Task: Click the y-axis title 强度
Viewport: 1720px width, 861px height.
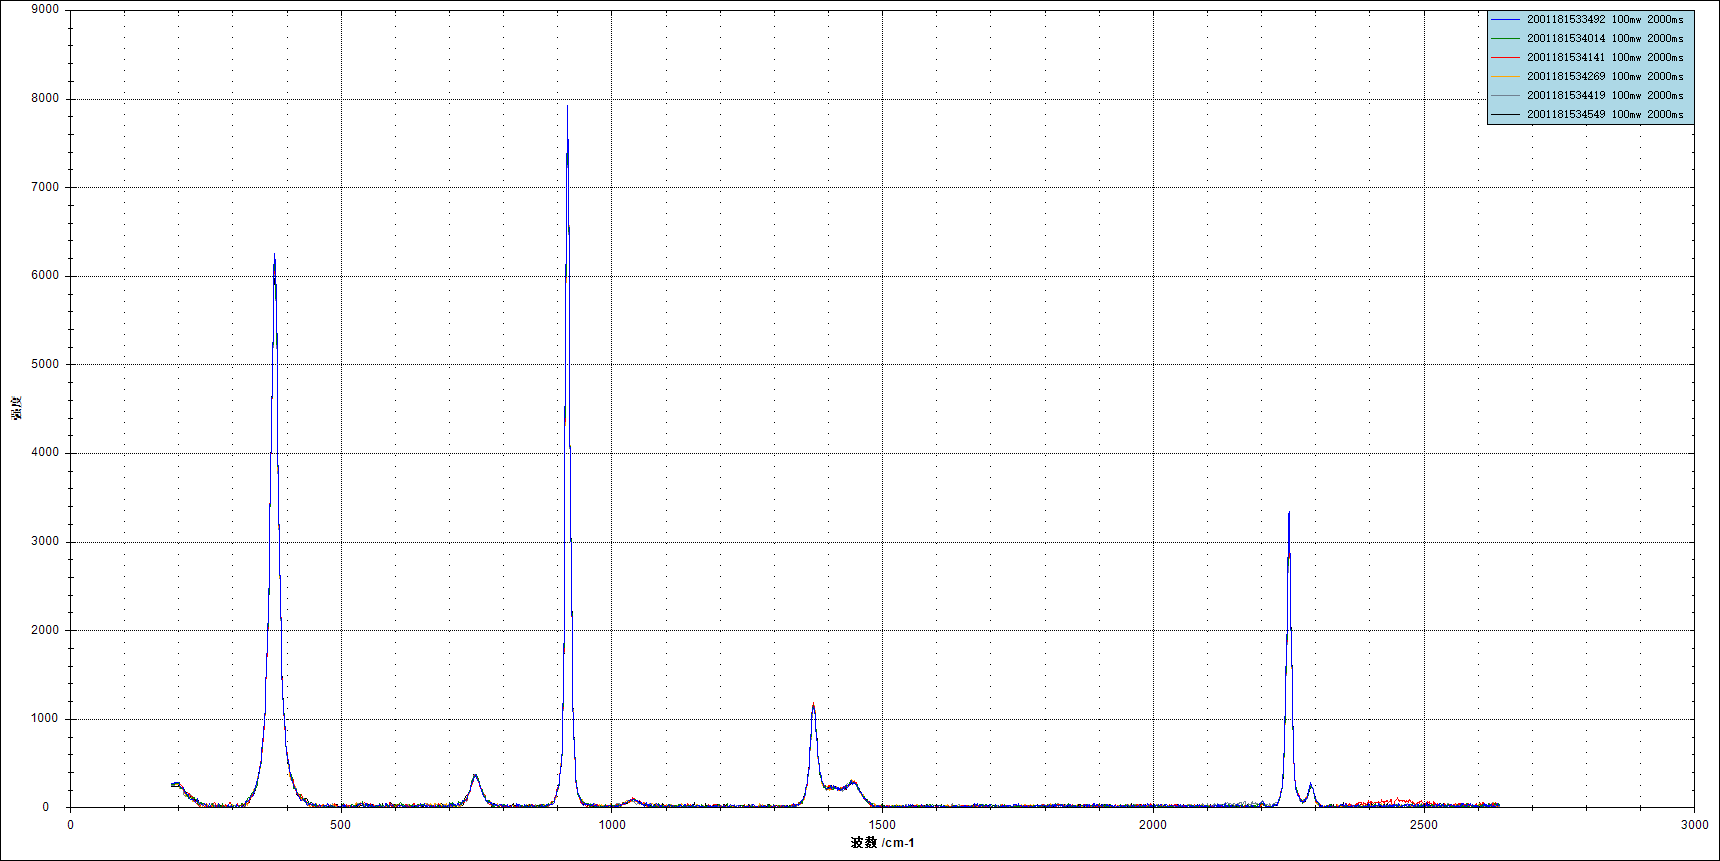Action: 17,408
